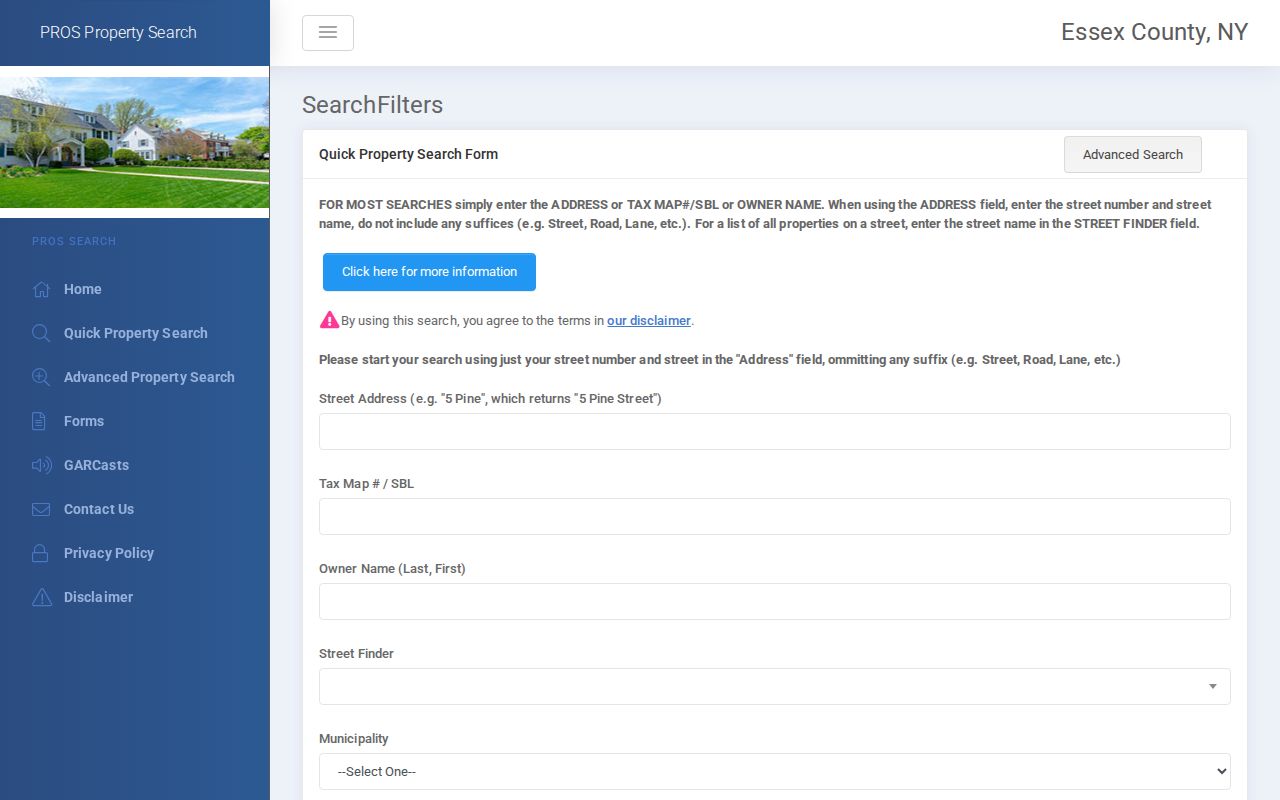1280x800 pixels.
Task: Click the GARCasts speaker icon
Action: (x=41, y=465)
